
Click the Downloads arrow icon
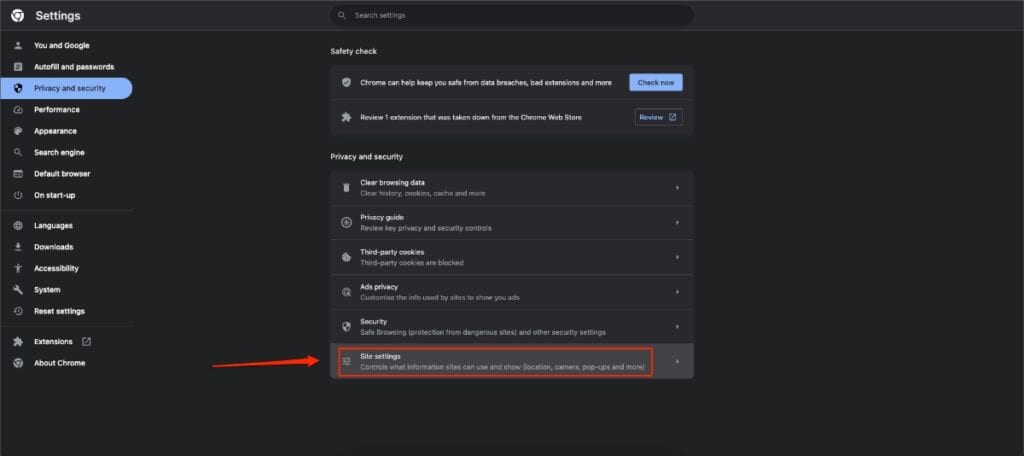coord(18,247)
